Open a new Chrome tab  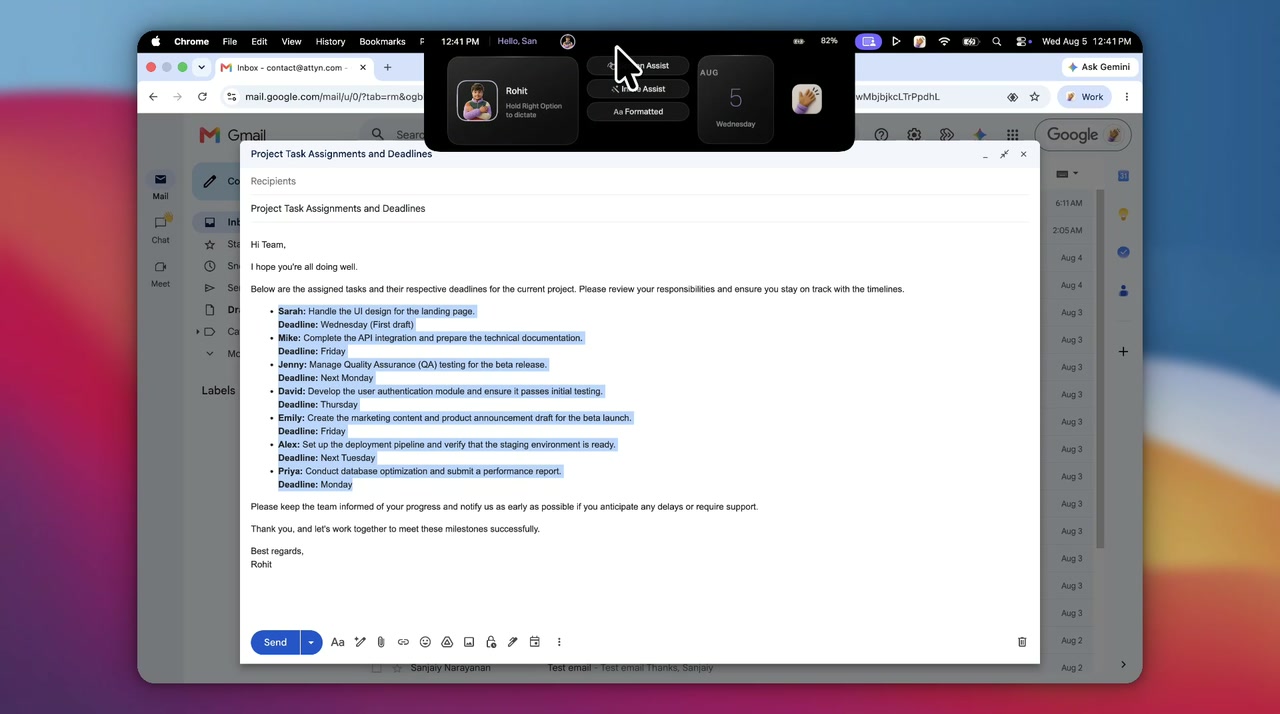(x=387, y=67)
